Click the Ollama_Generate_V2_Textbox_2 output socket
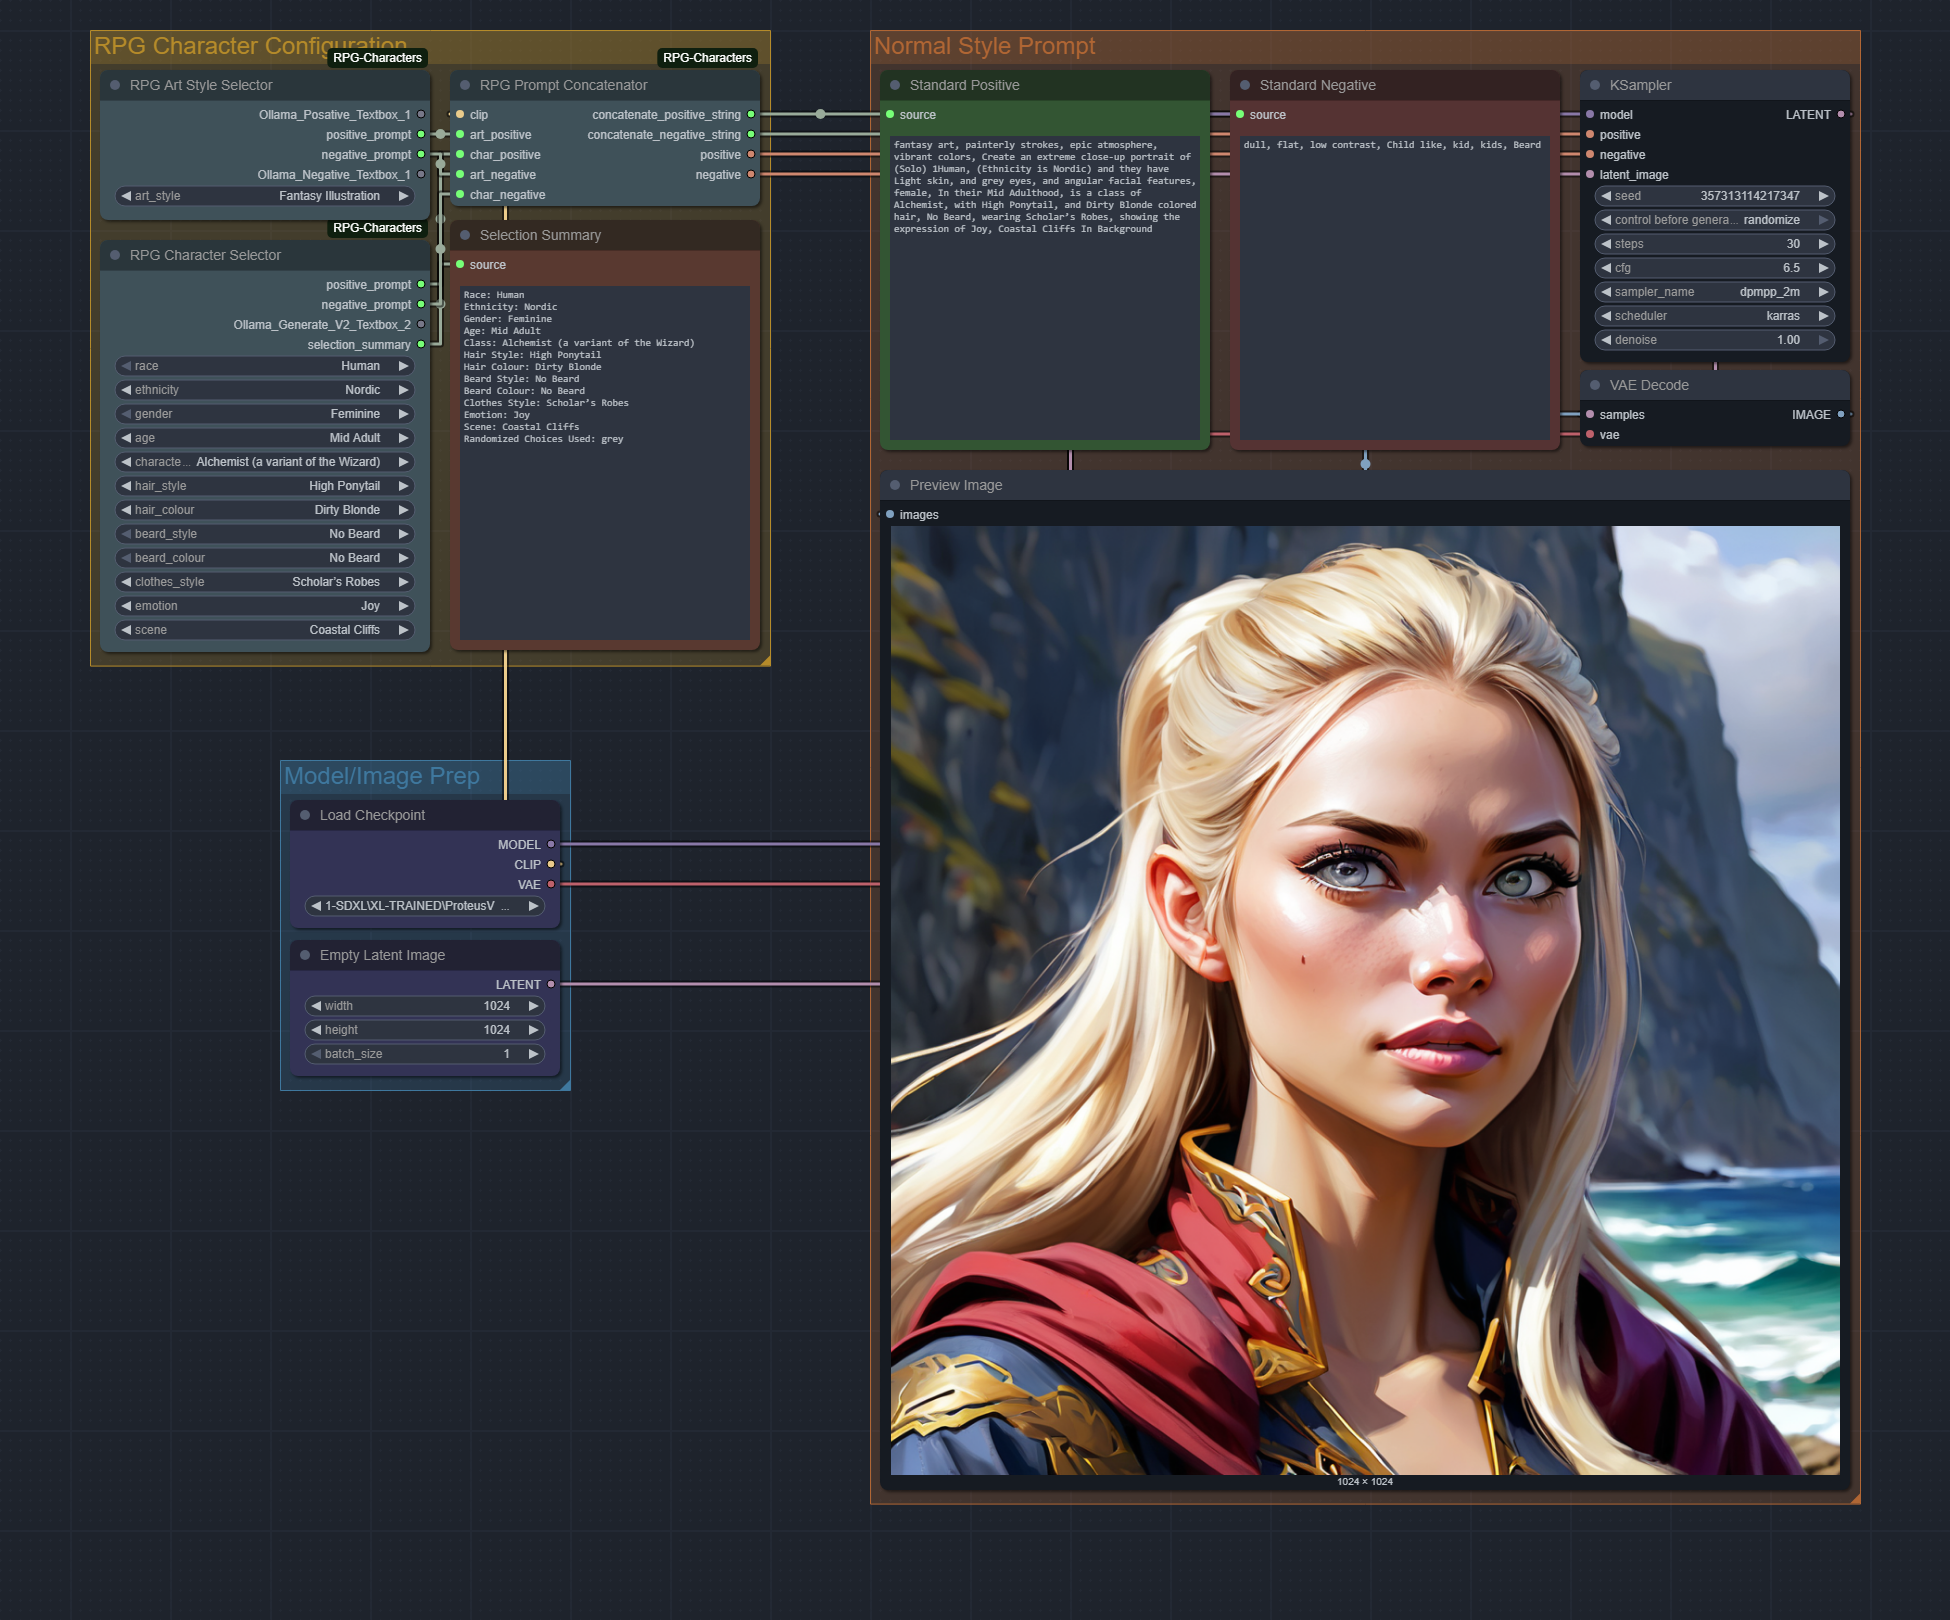 (x=421, y=325)
